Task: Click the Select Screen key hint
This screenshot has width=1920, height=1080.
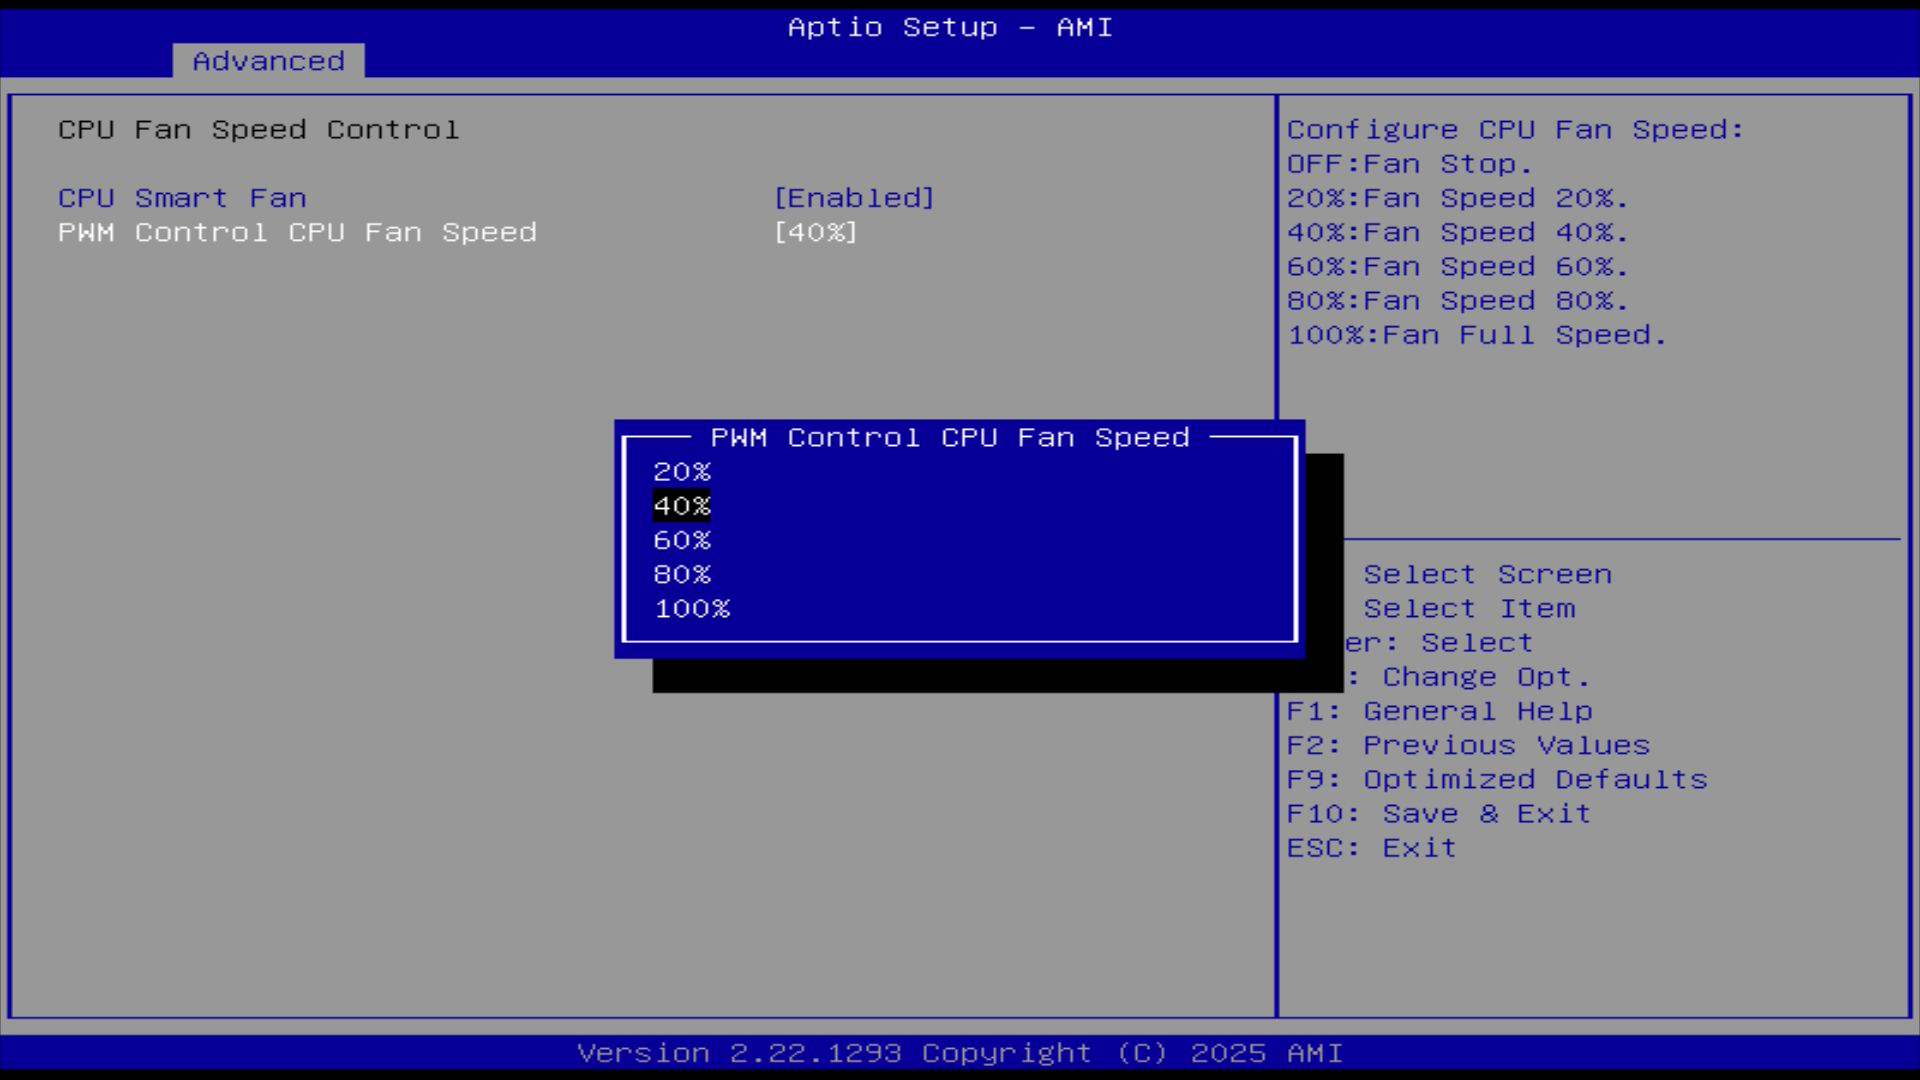Action: pyautogui.click(x=1487, y=574)
